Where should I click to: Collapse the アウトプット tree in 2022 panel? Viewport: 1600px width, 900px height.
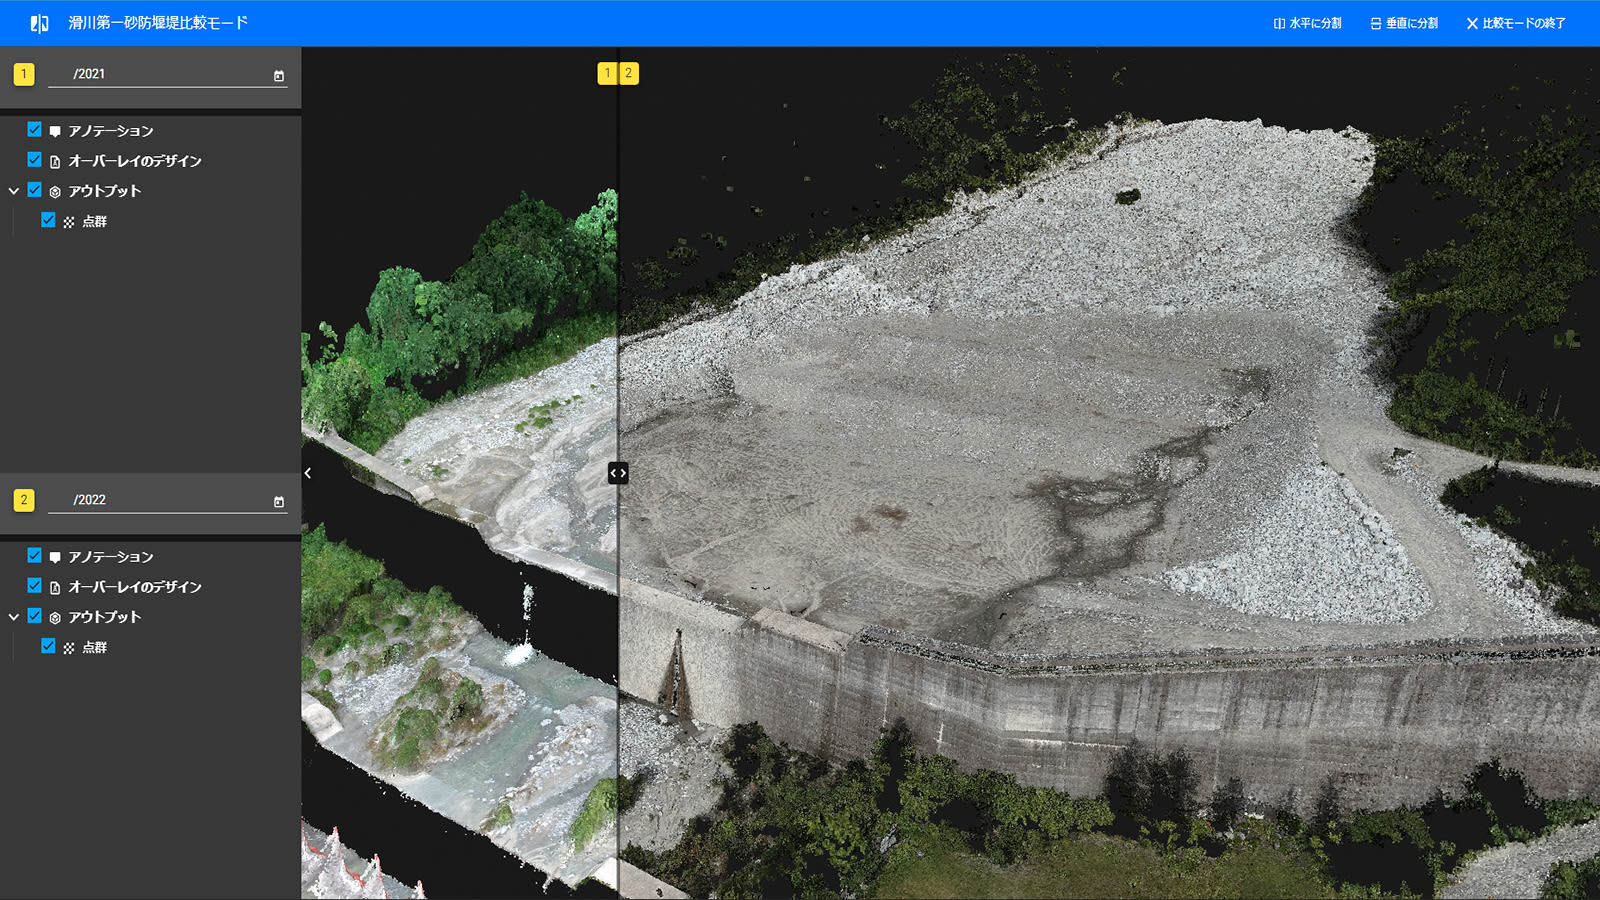pos(13,617)
